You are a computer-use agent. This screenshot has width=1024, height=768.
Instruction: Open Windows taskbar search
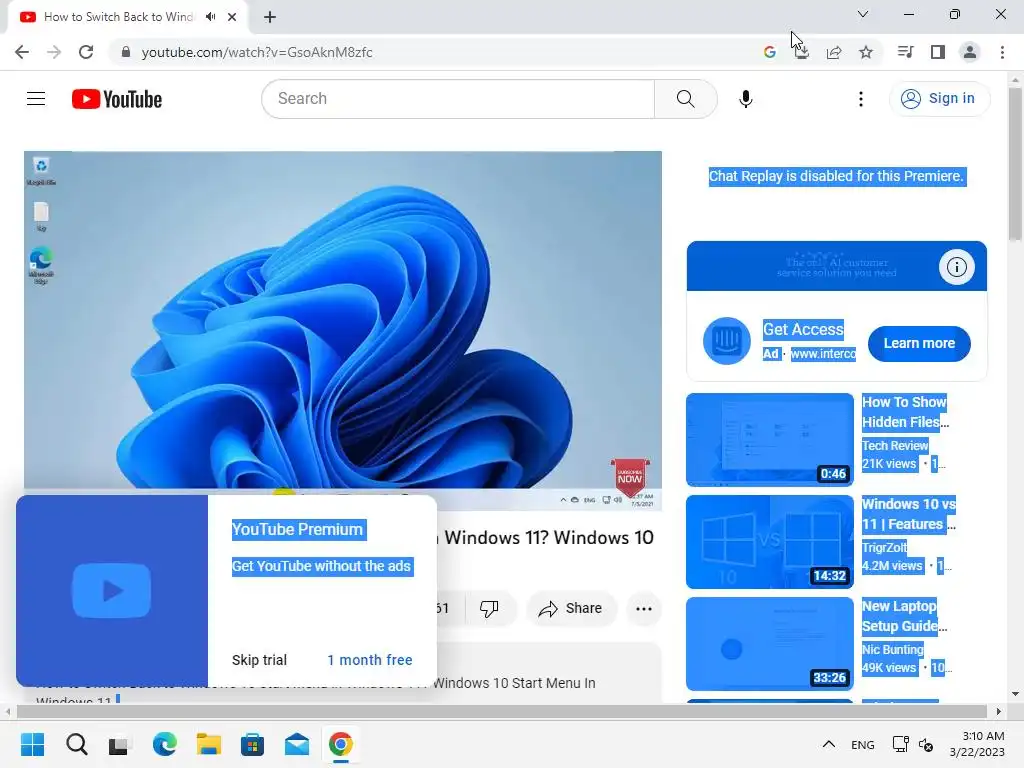click(x=76, y=744)
